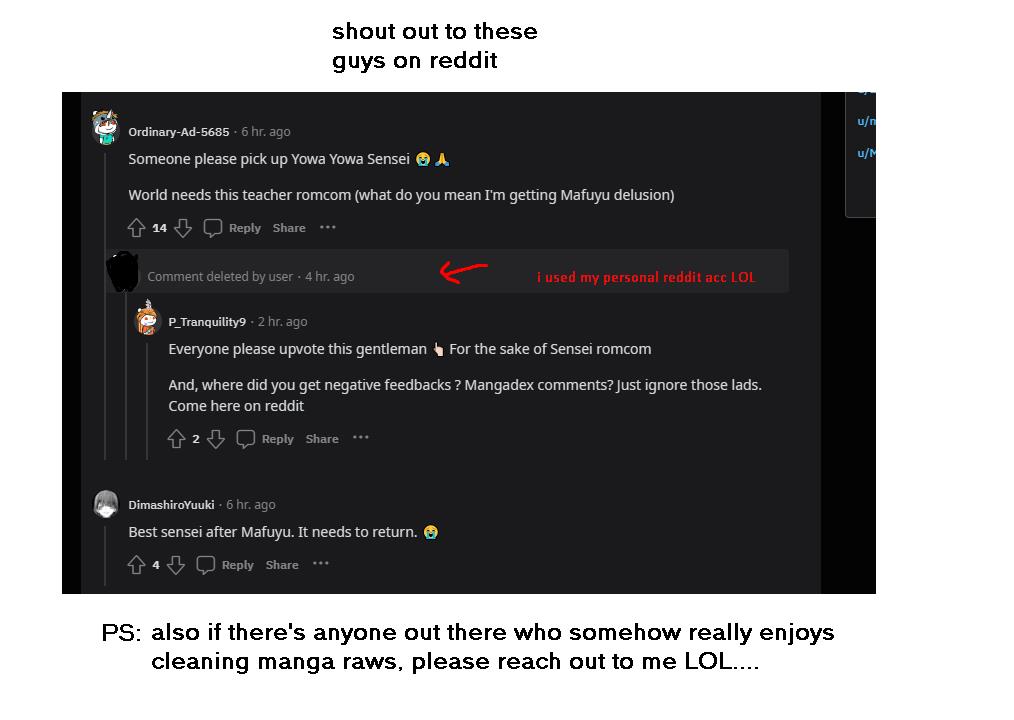Upvote P_Tranquility9's comment
Viewport: 1014px width, 720px height.
point(177,439)
